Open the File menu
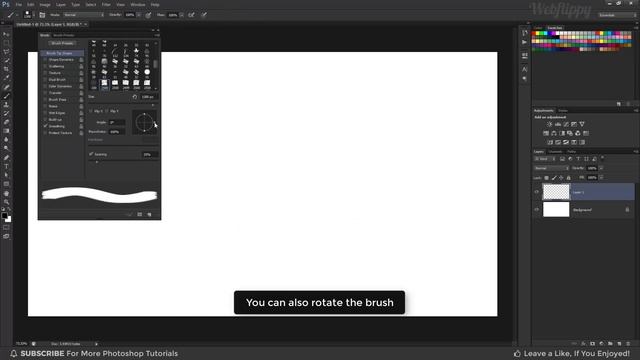 [19, 4]
